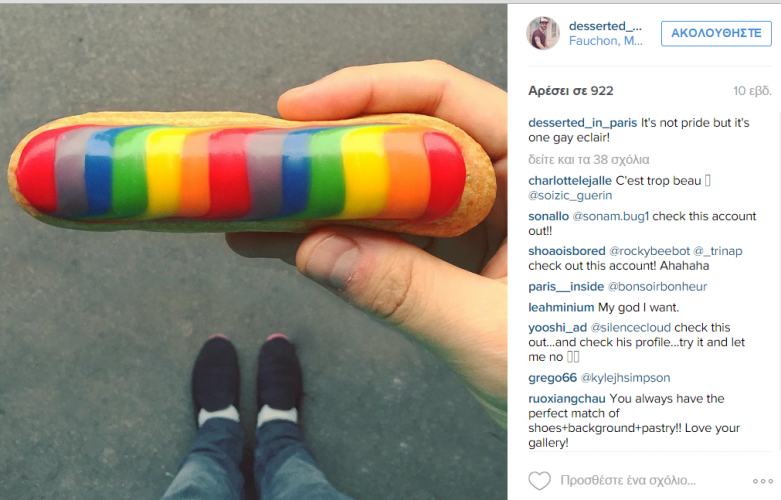The image size is (781, 500).
Task: Open the charlottelejalle commenter profile
Action: 570,181
